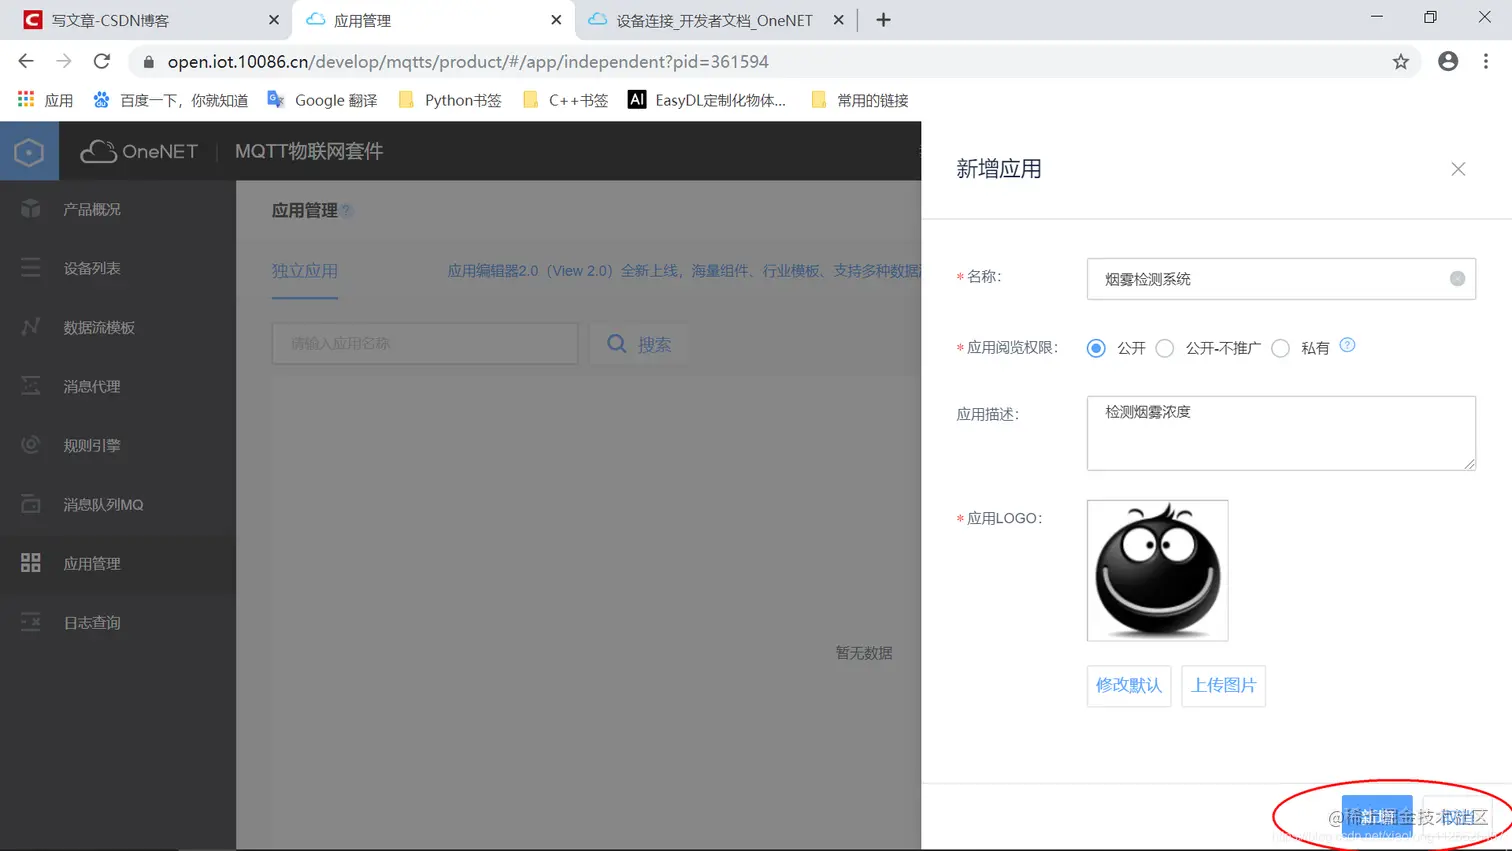
Task: Open 常用的链接 bookmark folder
Action: click(860, 100)
